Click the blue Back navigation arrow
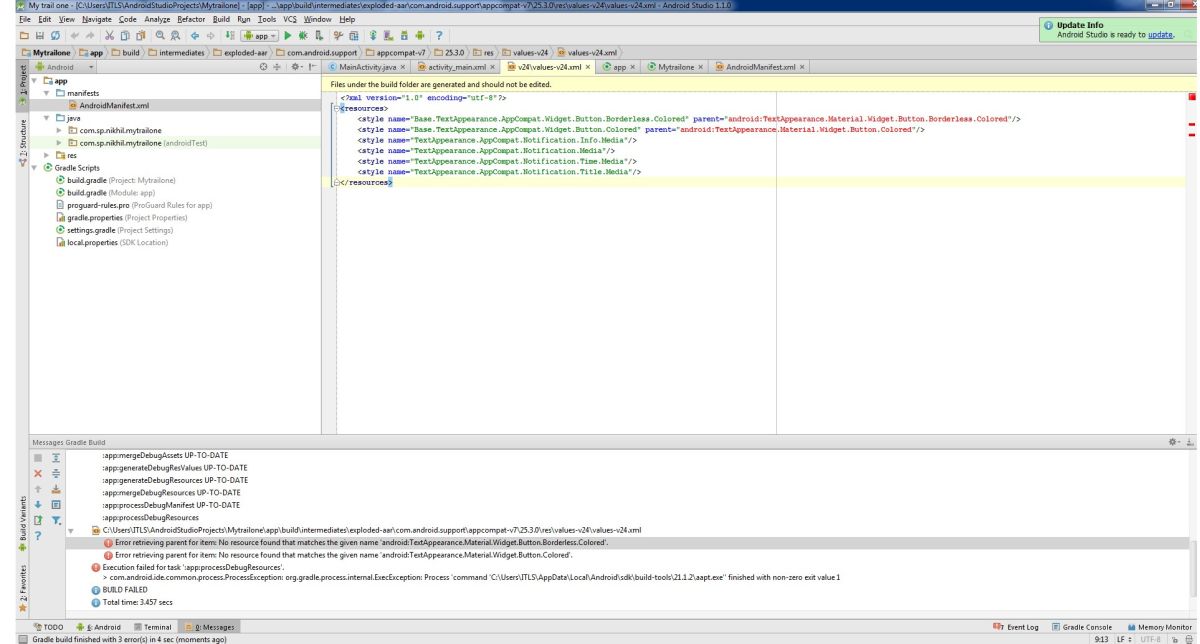The image size is (1200, 644). pos(195,36)
